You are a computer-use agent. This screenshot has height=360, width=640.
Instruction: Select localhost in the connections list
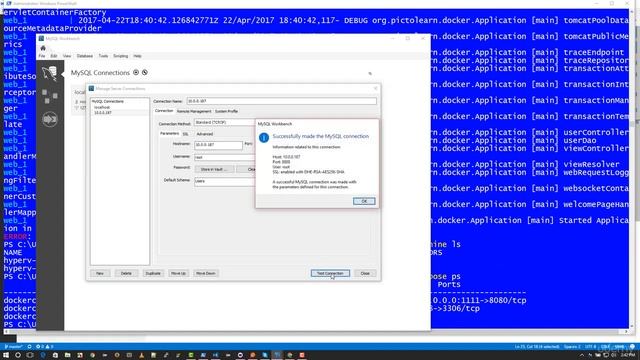pos(102,107)
